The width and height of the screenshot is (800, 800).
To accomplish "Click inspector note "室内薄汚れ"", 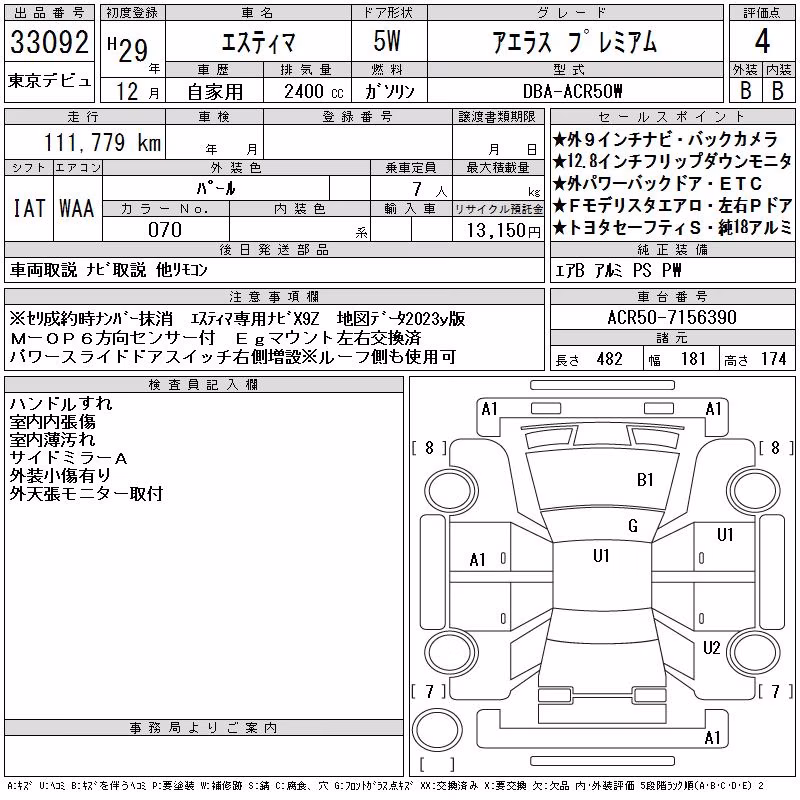I will [52, 439].
